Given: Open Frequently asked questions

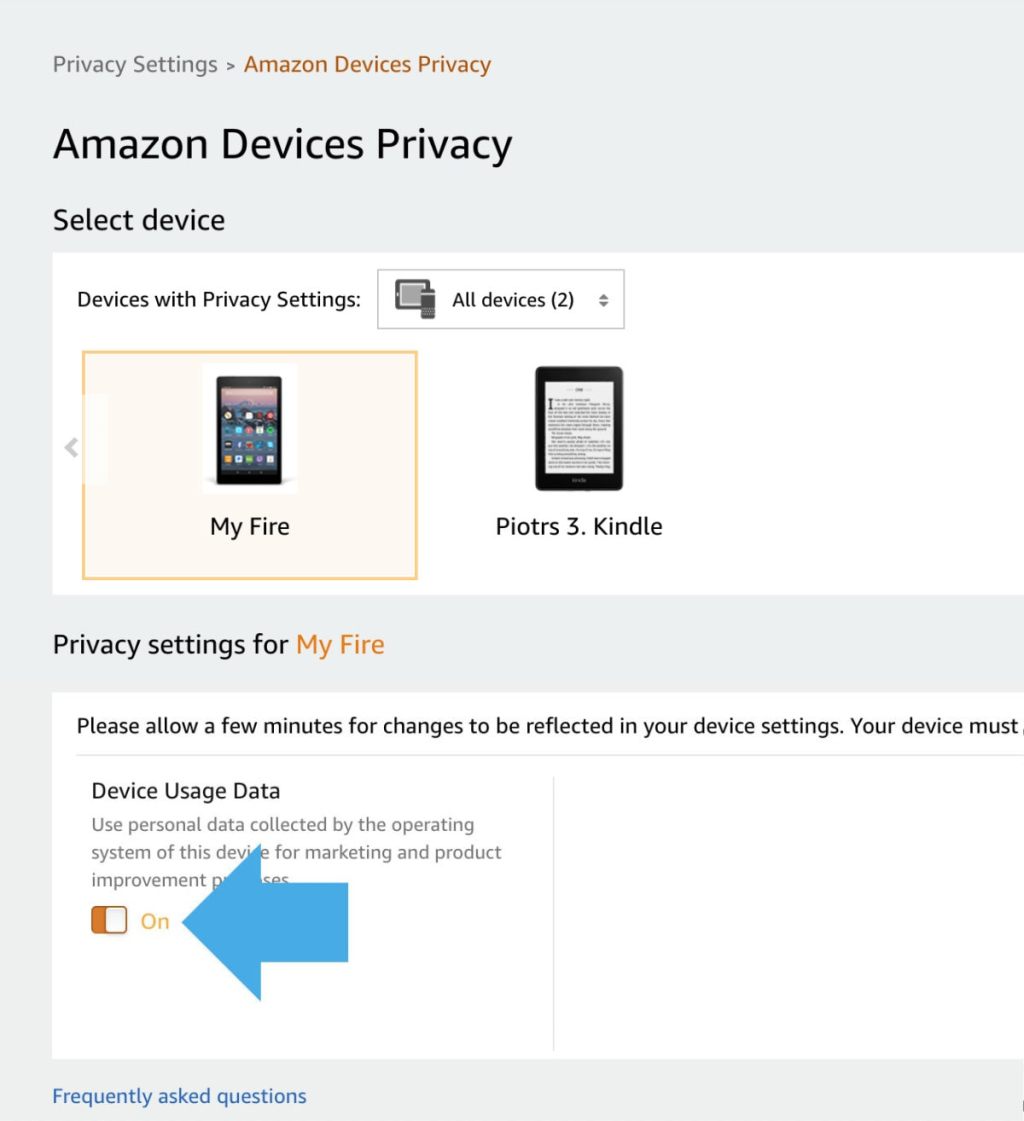Looking at the screenshot, I should pyautogui.click(x=178, y=1095).
